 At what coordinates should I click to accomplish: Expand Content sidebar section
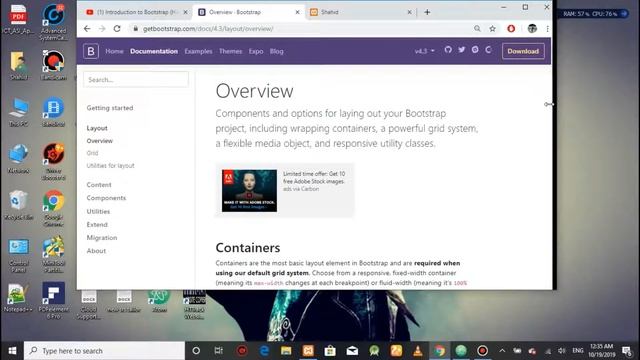coord(99,185)
